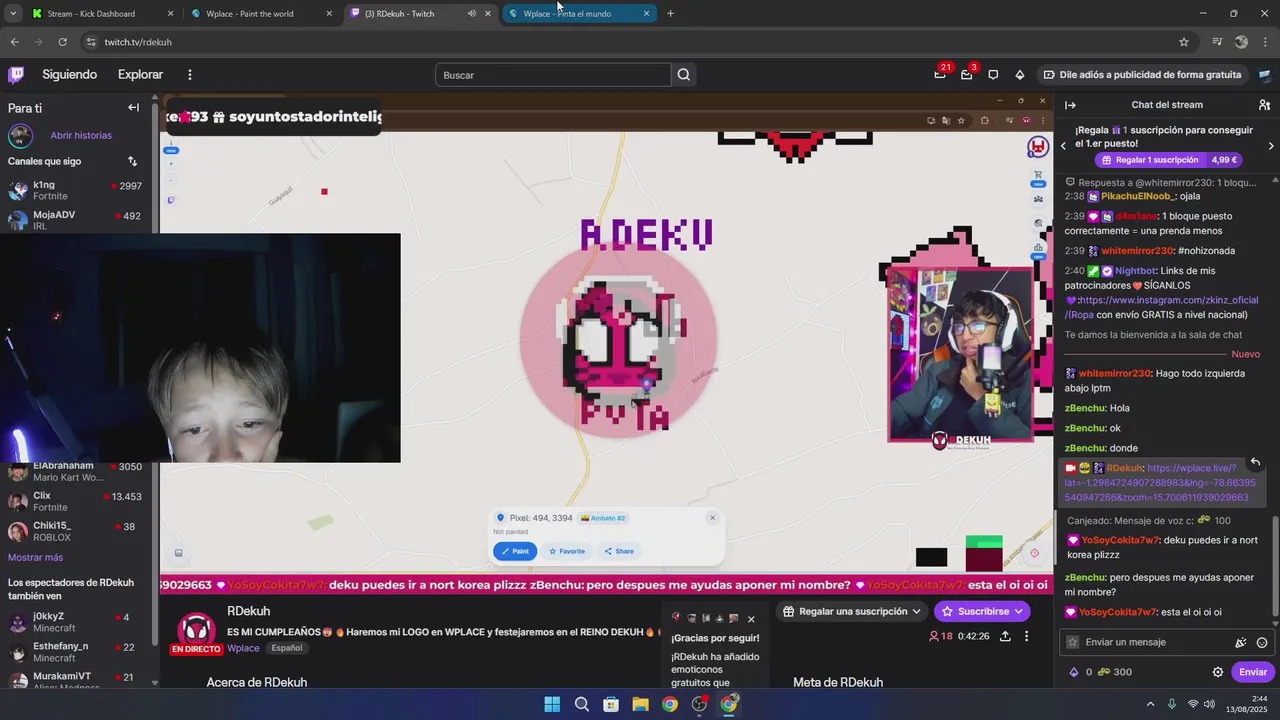This screenshot has width=1280, height=720.
Task: Close the Gracias por seguir popup
Action: click(x=751, y=619)
